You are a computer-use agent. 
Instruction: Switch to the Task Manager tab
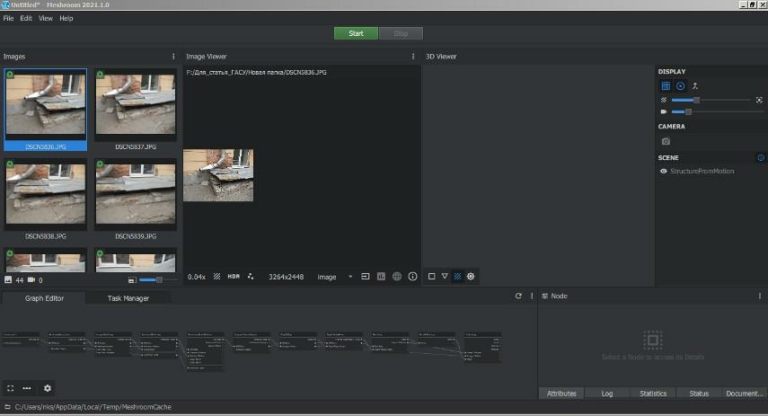pyautogui.click(x=127, y=297)
